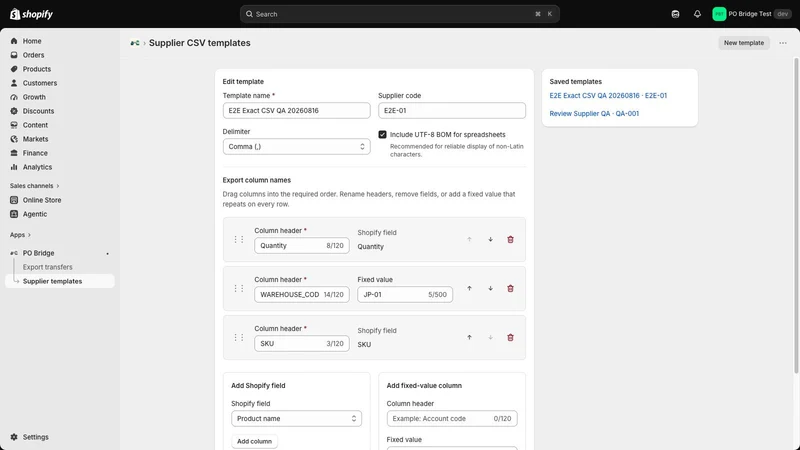Open Markets in sidebar
800x450 pixels.
(35, 139)
